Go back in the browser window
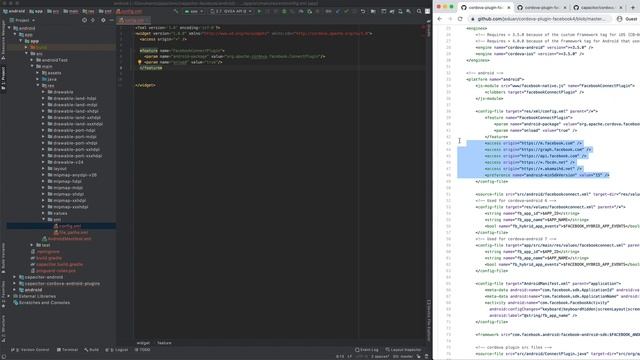 pos(440,19)
